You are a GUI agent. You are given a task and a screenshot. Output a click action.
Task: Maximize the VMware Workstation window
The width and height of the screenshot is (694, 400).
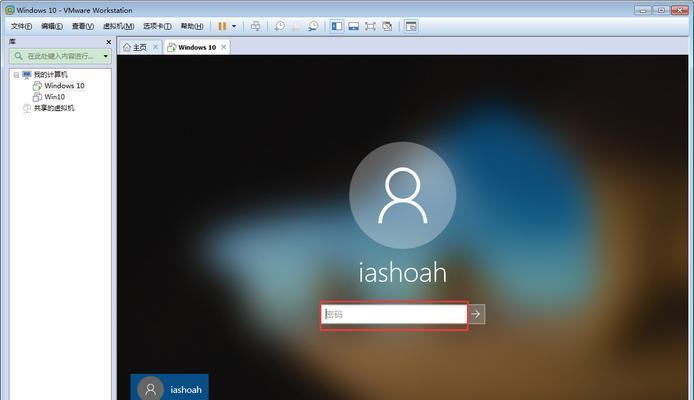(x=661, y=10)
